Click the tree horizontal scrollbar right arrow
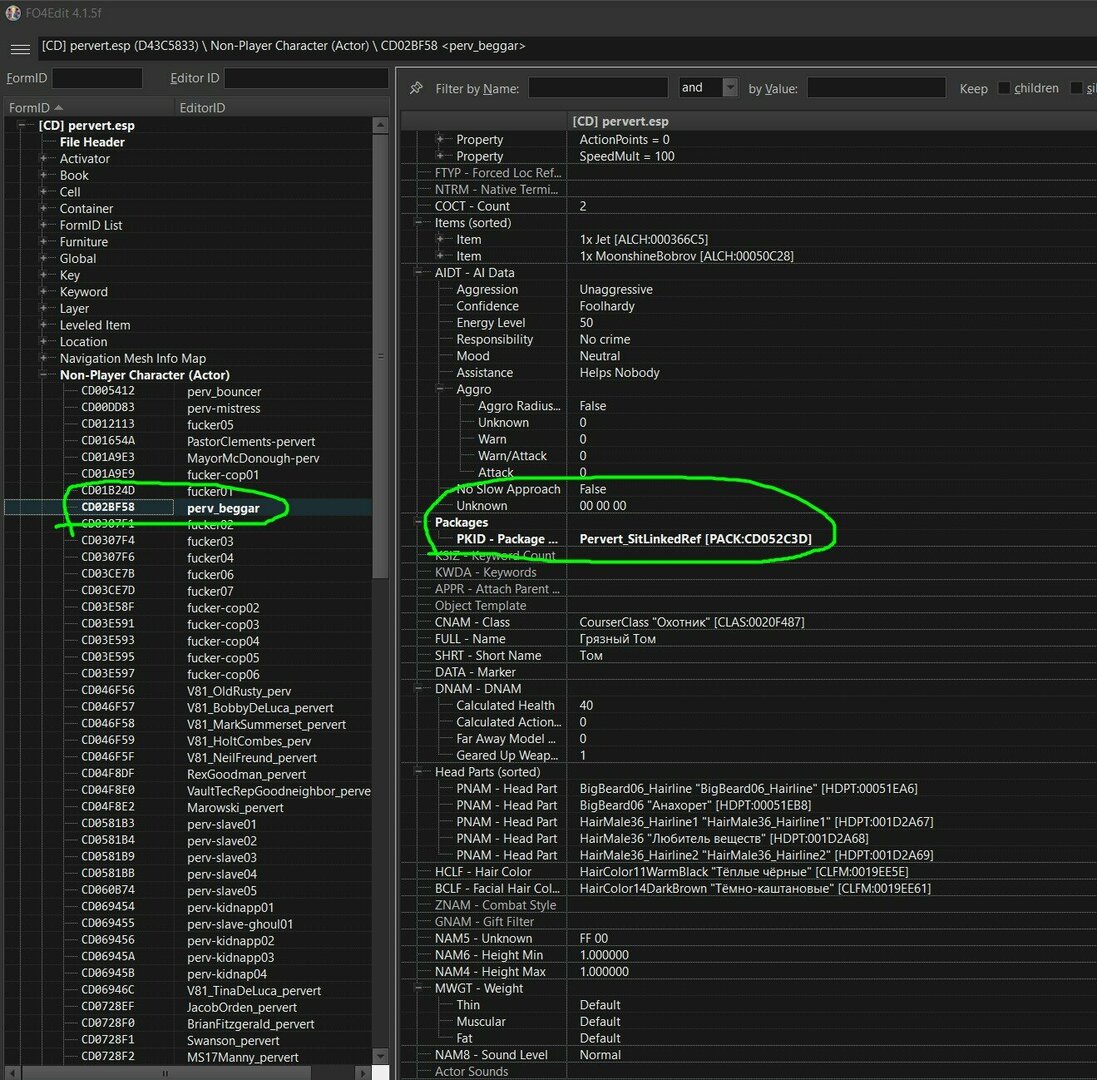The height and width of the screenshot is (1080, 1097). (x=361, y=1072)
